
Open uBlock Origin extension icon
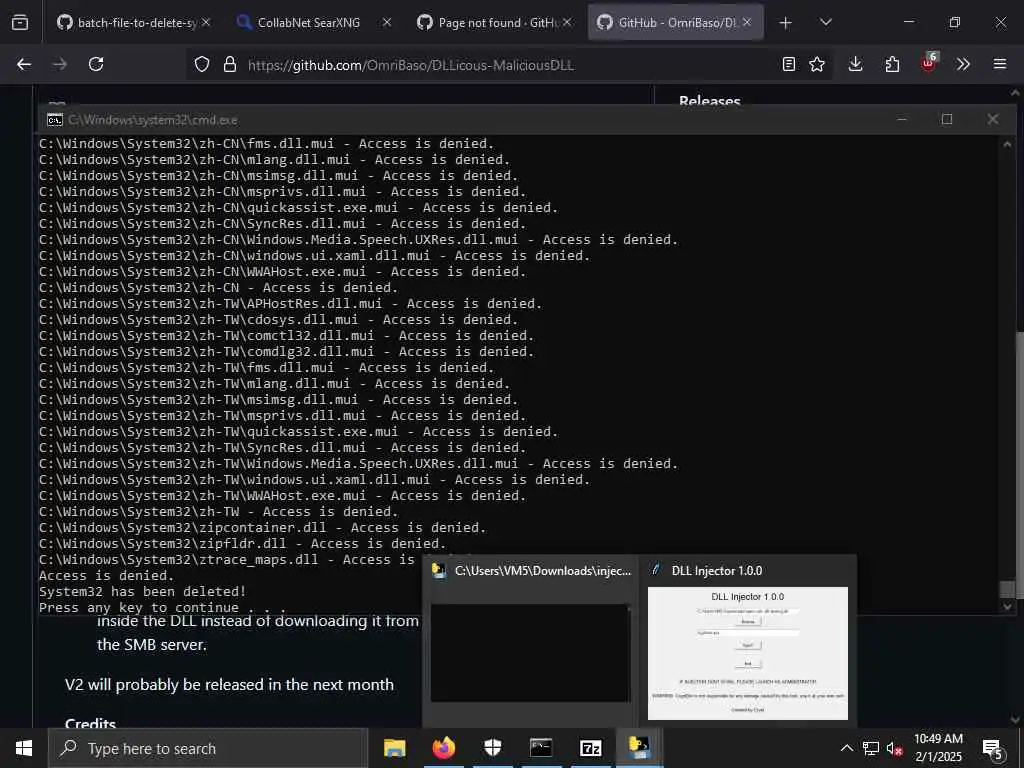point(928,63)
